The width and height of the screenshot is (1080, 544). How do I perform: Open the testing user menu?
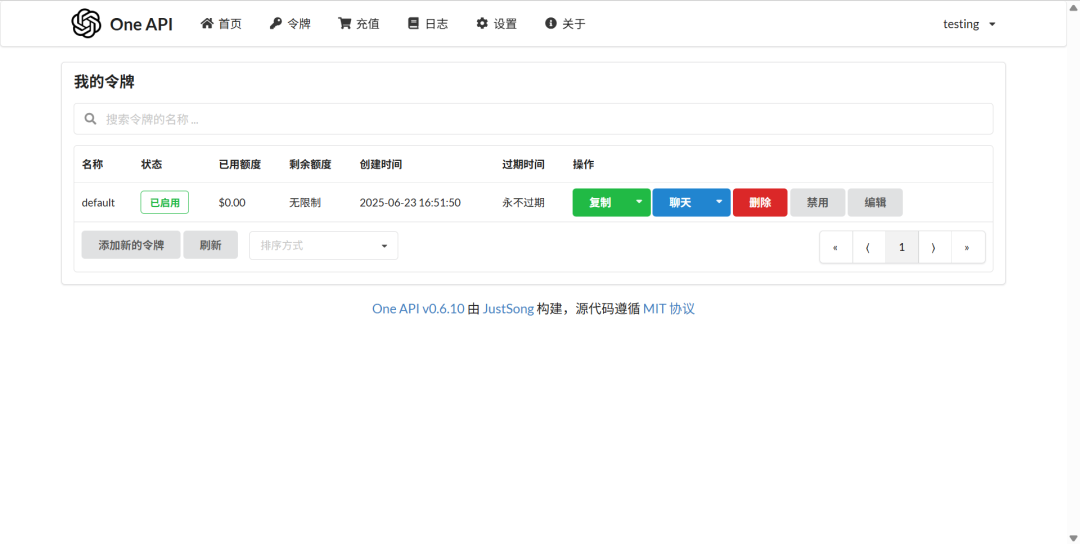click(969, 24)
